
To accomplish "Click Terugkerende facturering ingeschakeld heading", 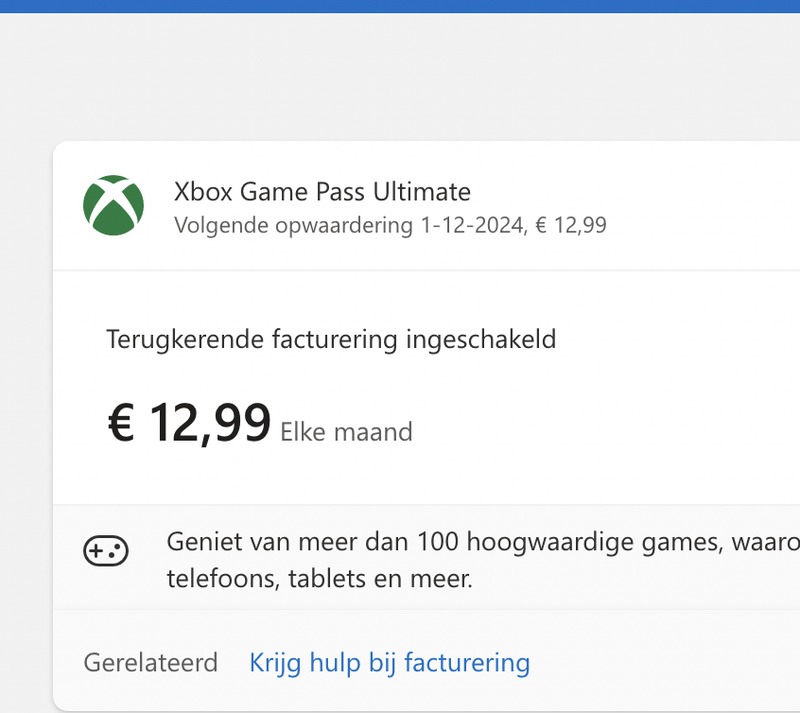I will coord(331,339).
